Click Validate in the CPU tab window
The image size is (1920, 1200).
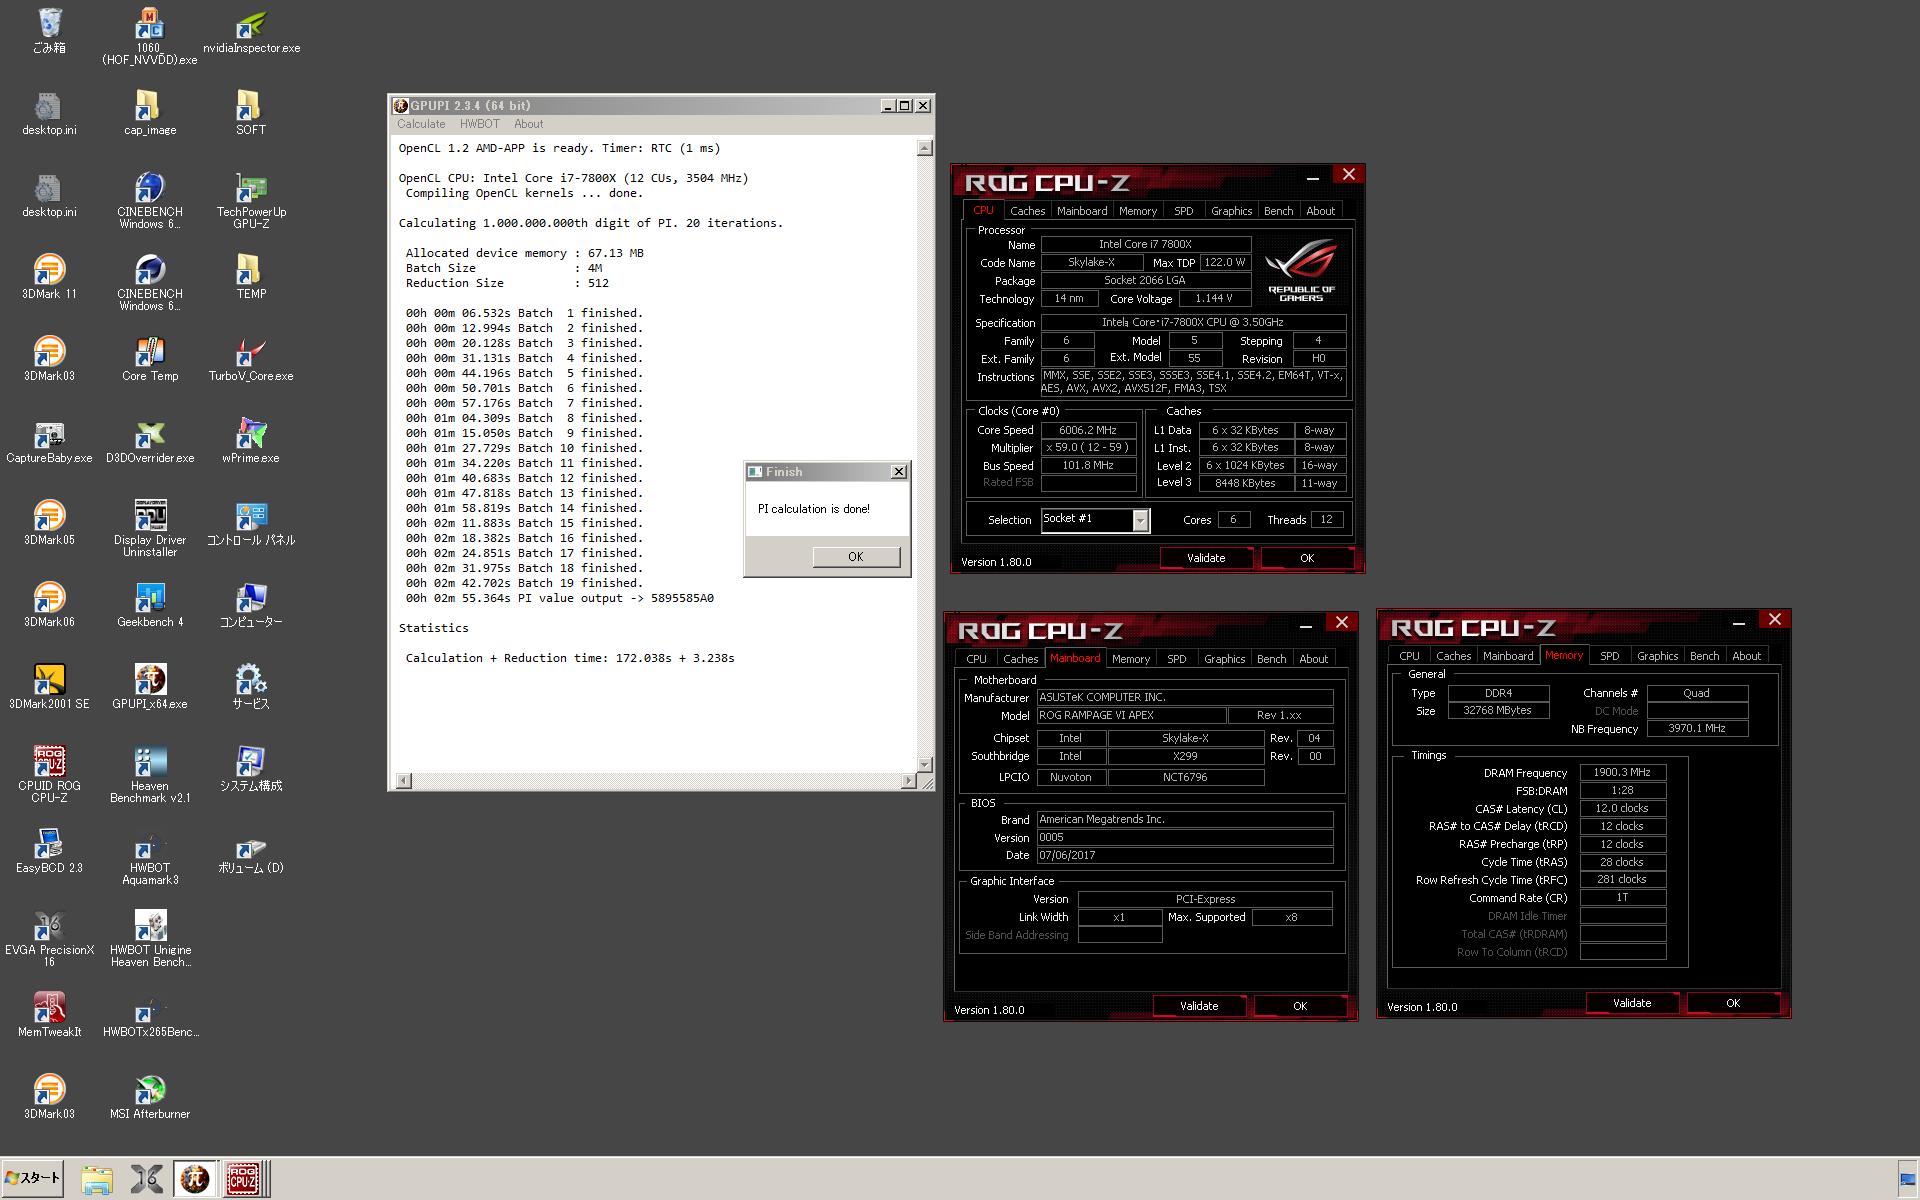[1206, 558]
